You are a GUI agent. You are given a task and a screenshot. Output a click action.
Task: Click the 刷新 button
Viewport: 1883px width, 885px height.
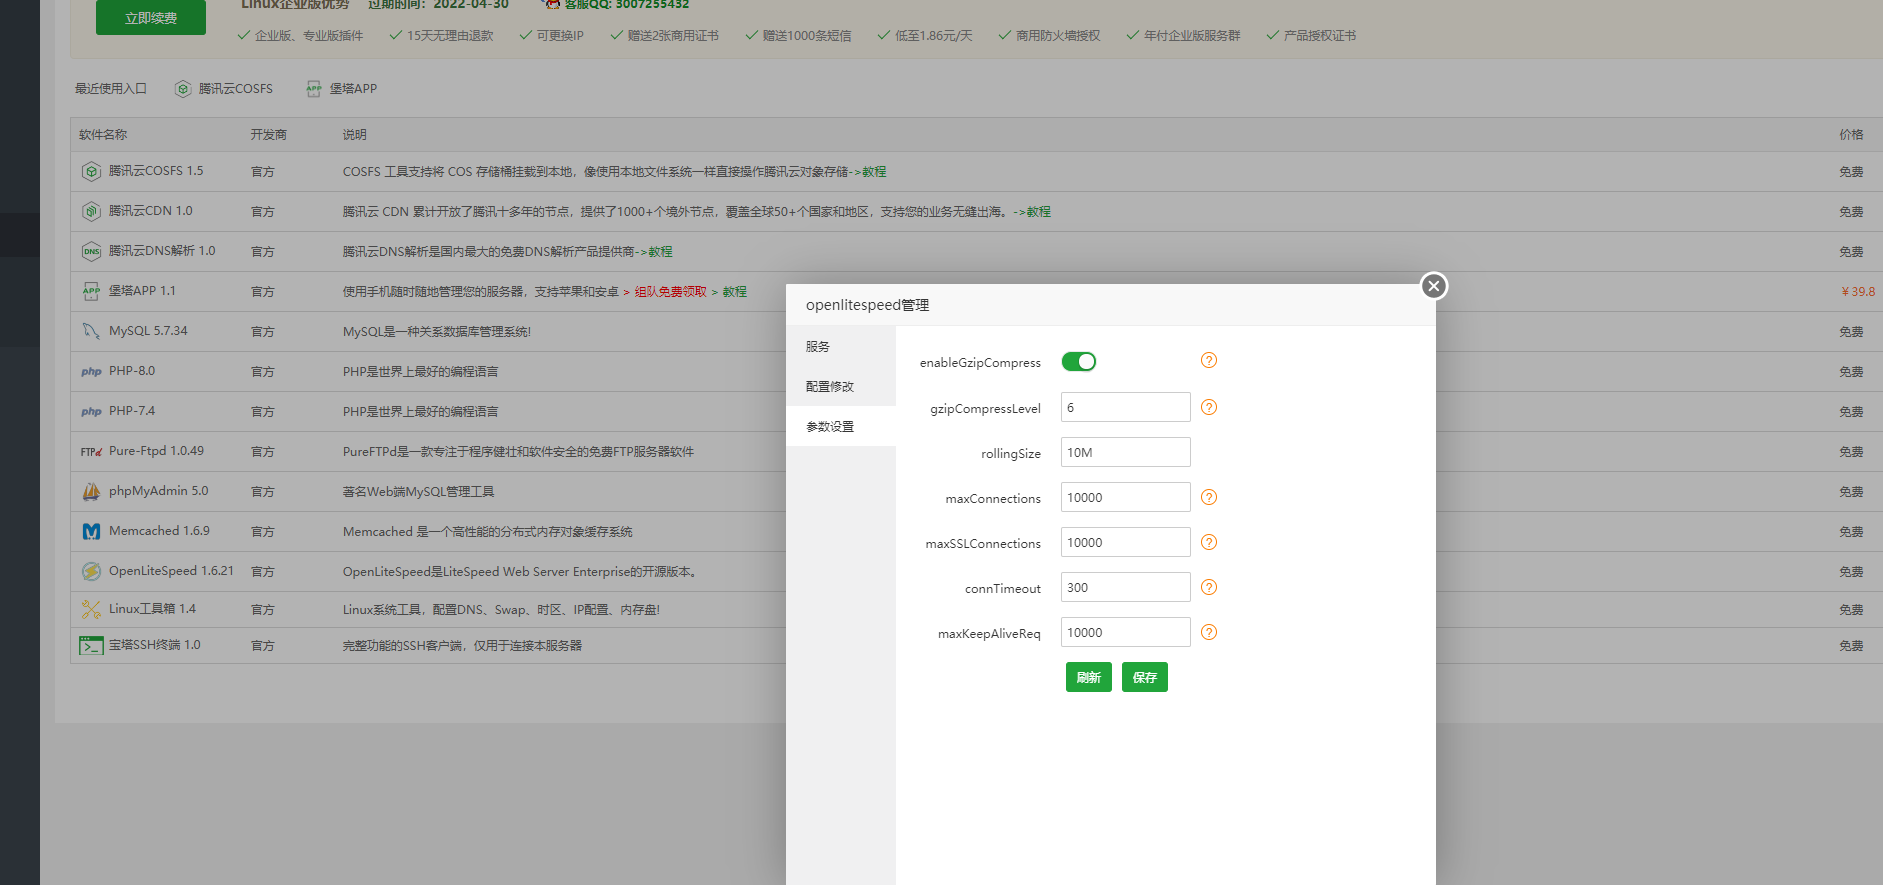coord(1089,677)
